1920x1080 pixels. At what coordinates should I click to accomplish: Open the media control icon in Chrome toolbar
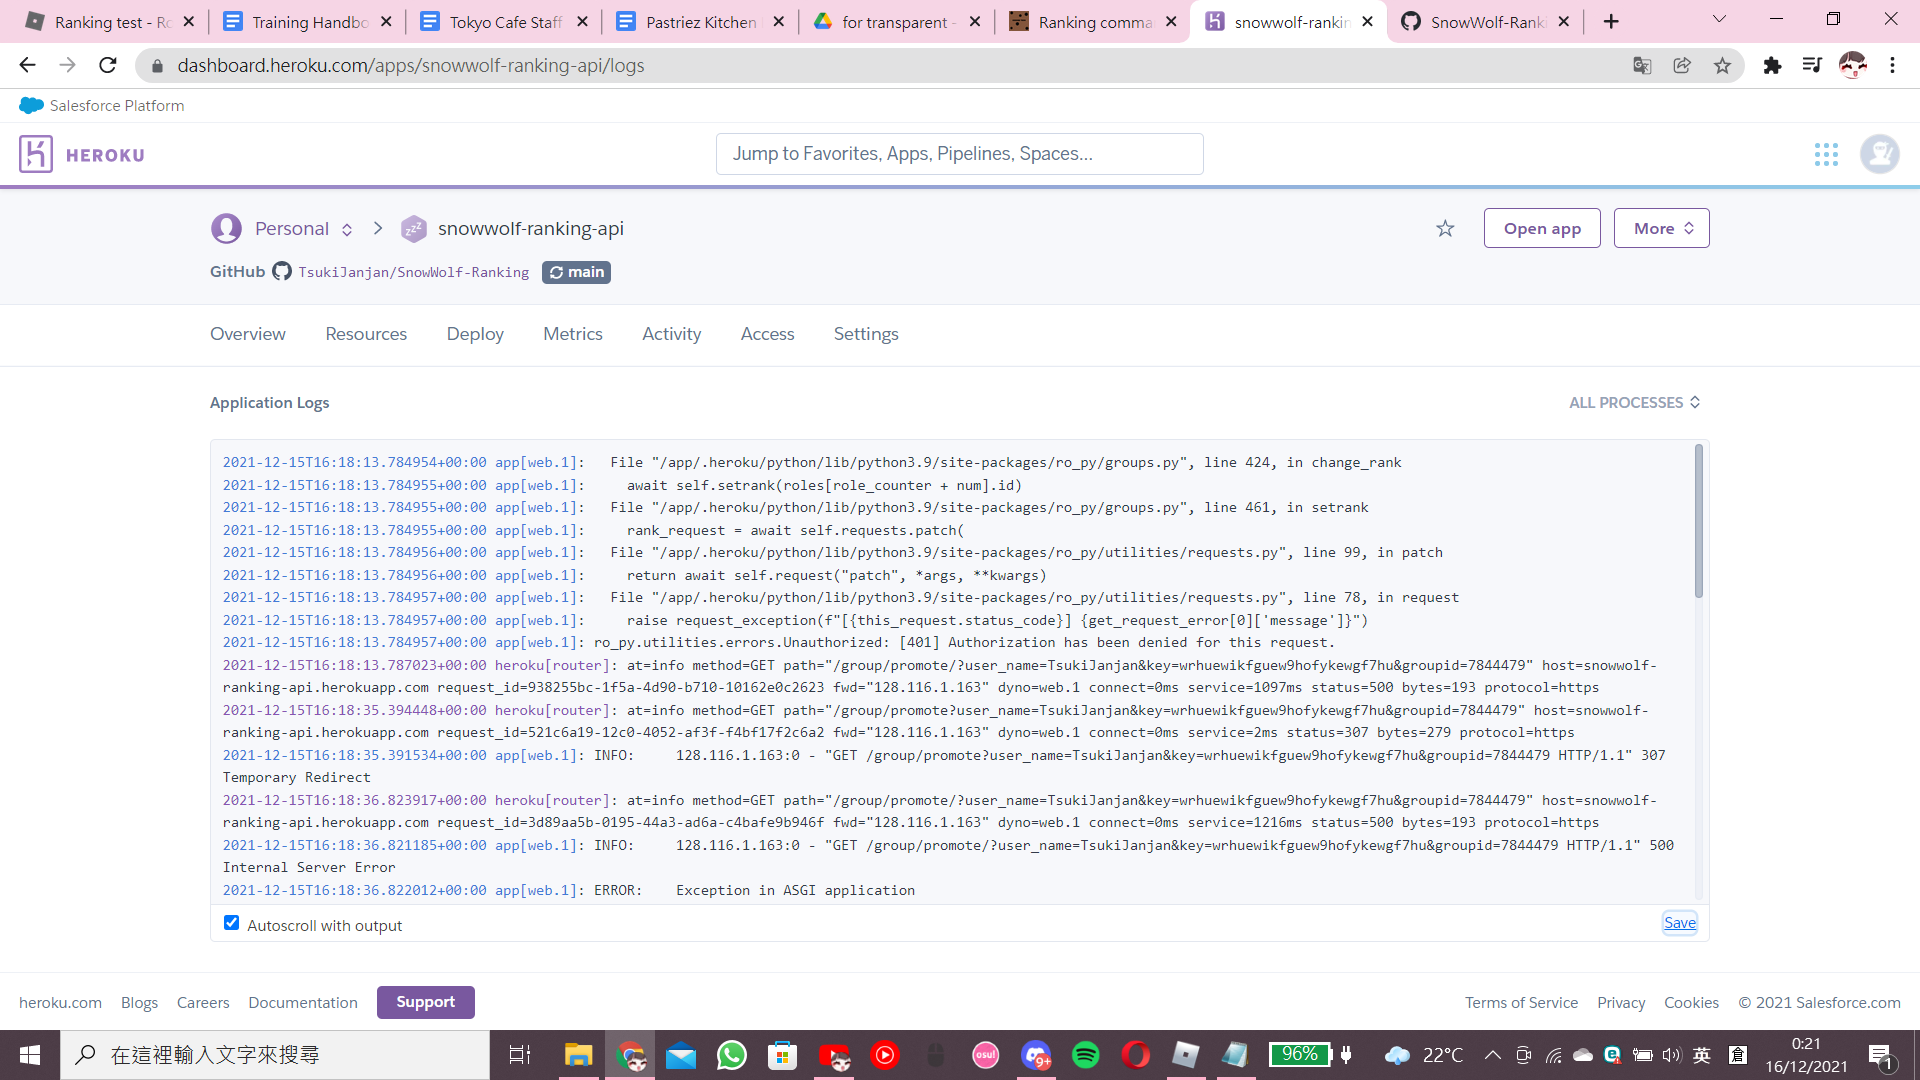1812,65
